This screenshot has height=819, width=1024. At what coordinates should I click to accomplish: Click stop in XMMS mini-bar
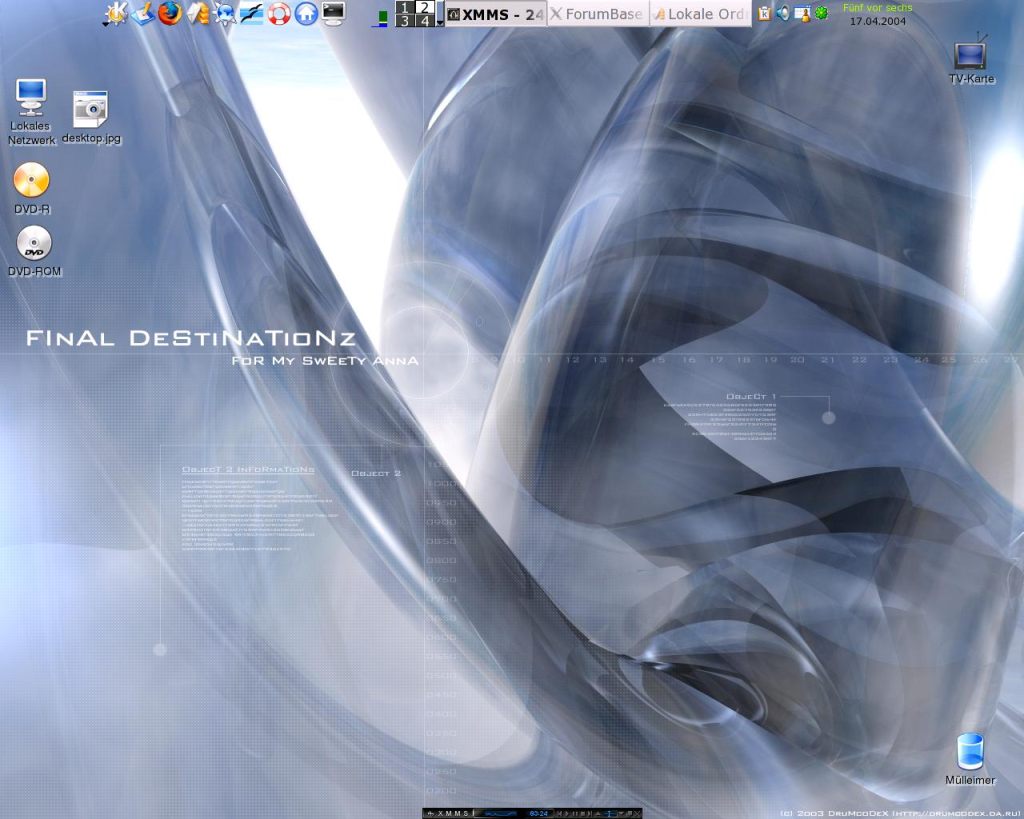(x=583, y=814)
